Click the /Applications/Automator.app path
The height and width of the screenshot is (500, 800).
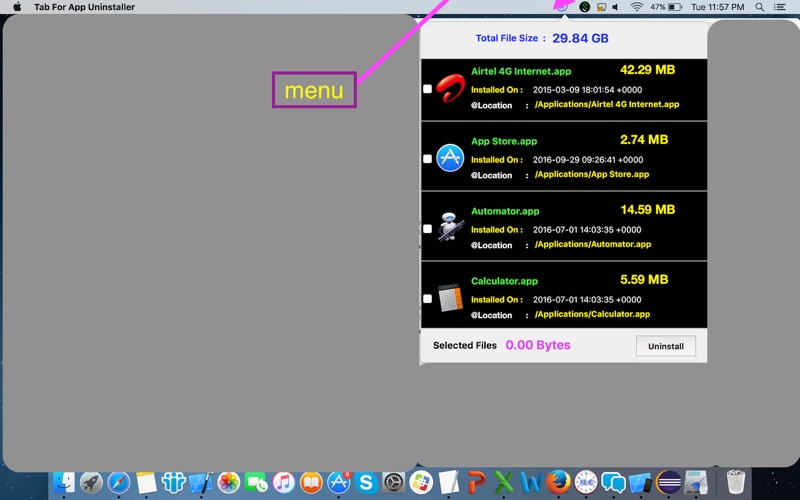(593, 244)
